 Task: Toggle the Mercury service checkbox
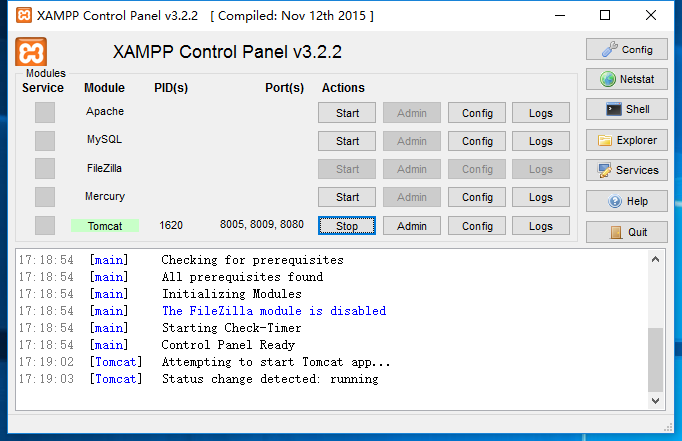click(45, 197)
